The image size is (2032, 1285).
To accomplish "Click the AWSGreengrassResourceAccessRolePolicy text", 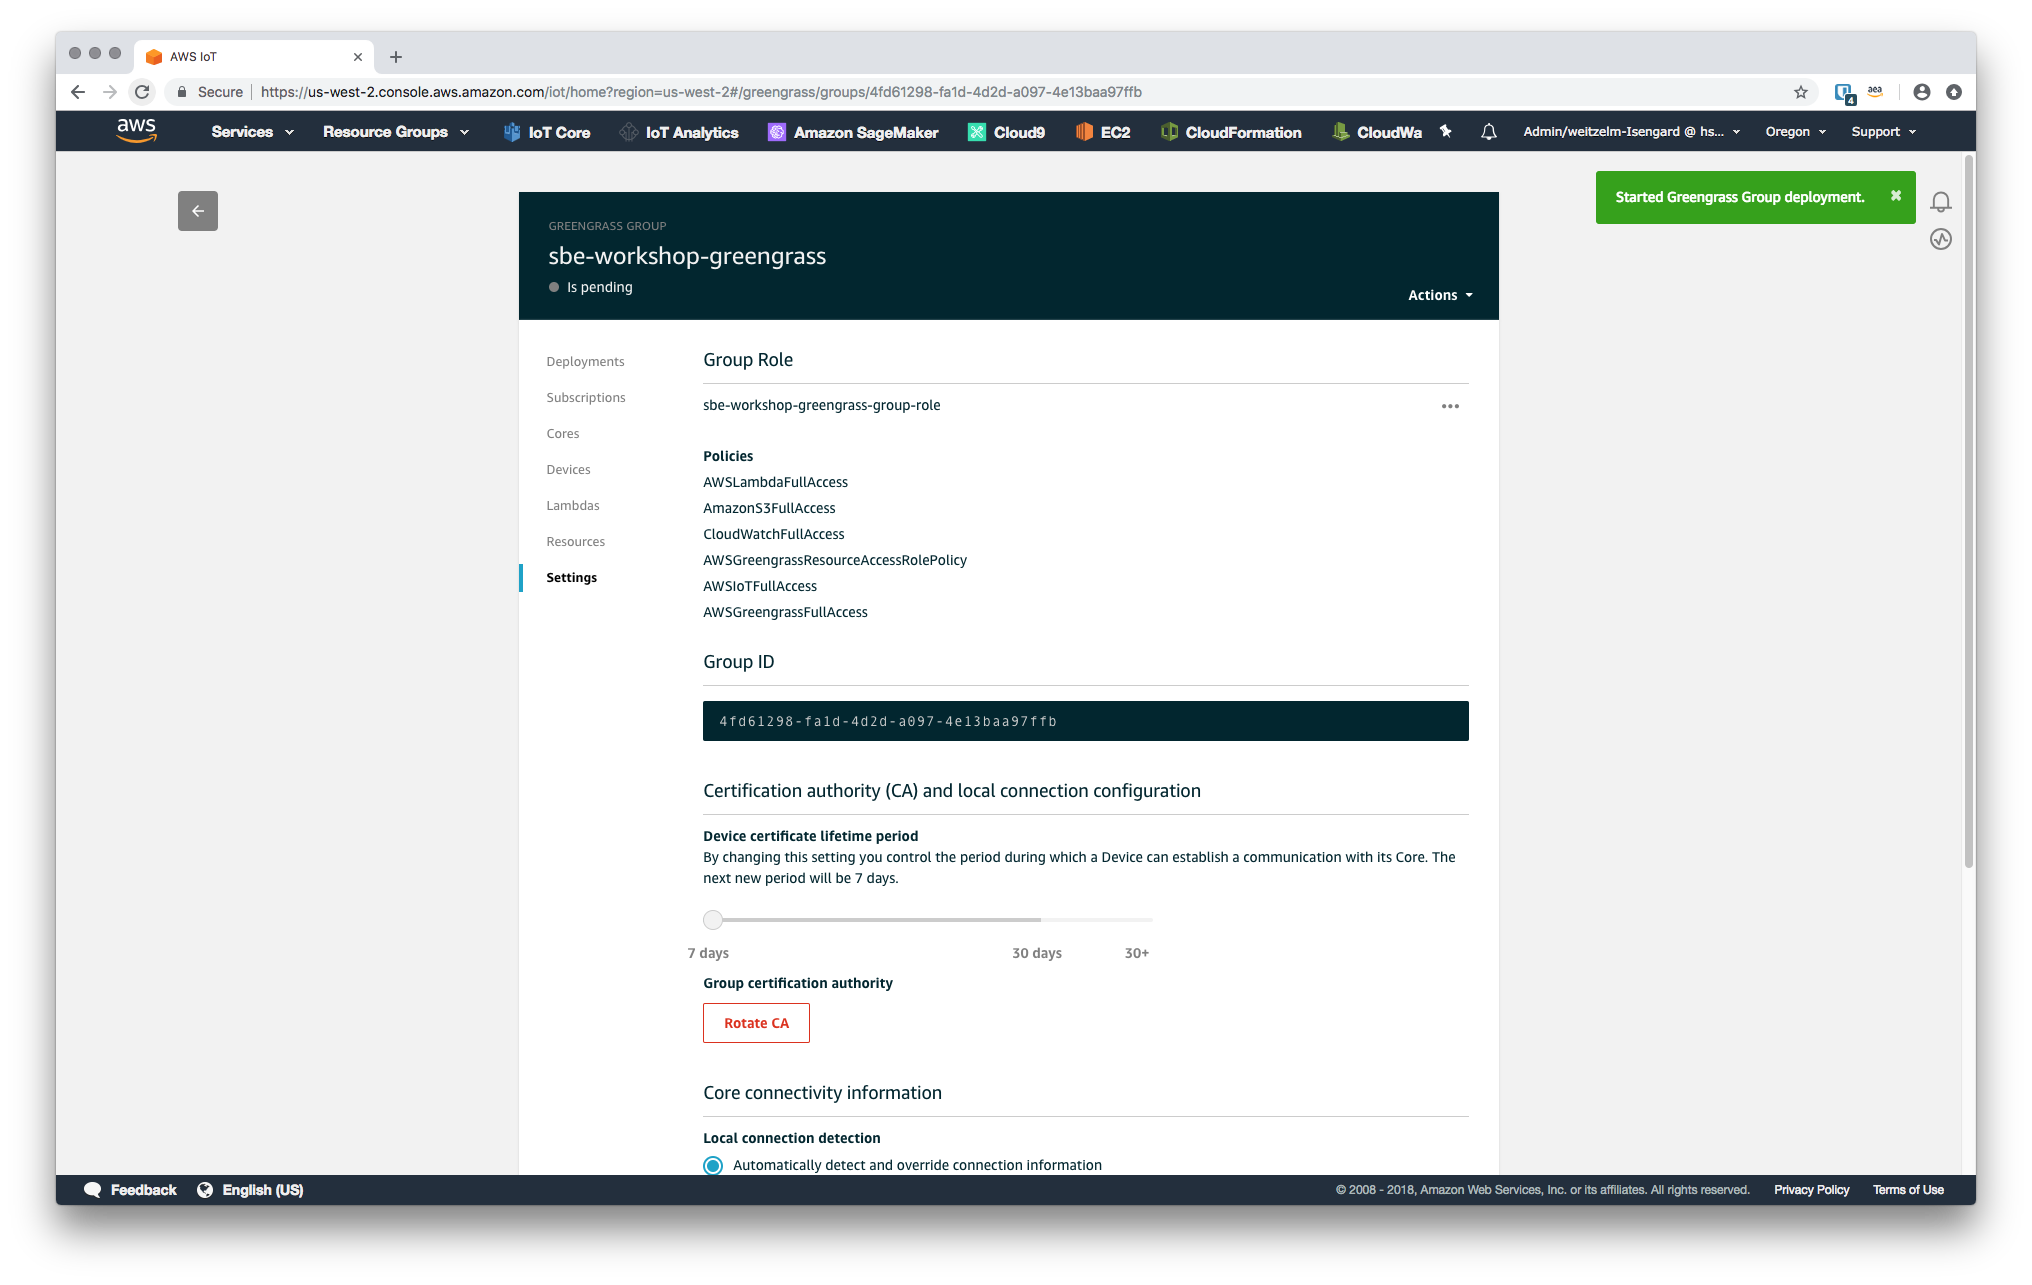I will (x=835, y=560).
